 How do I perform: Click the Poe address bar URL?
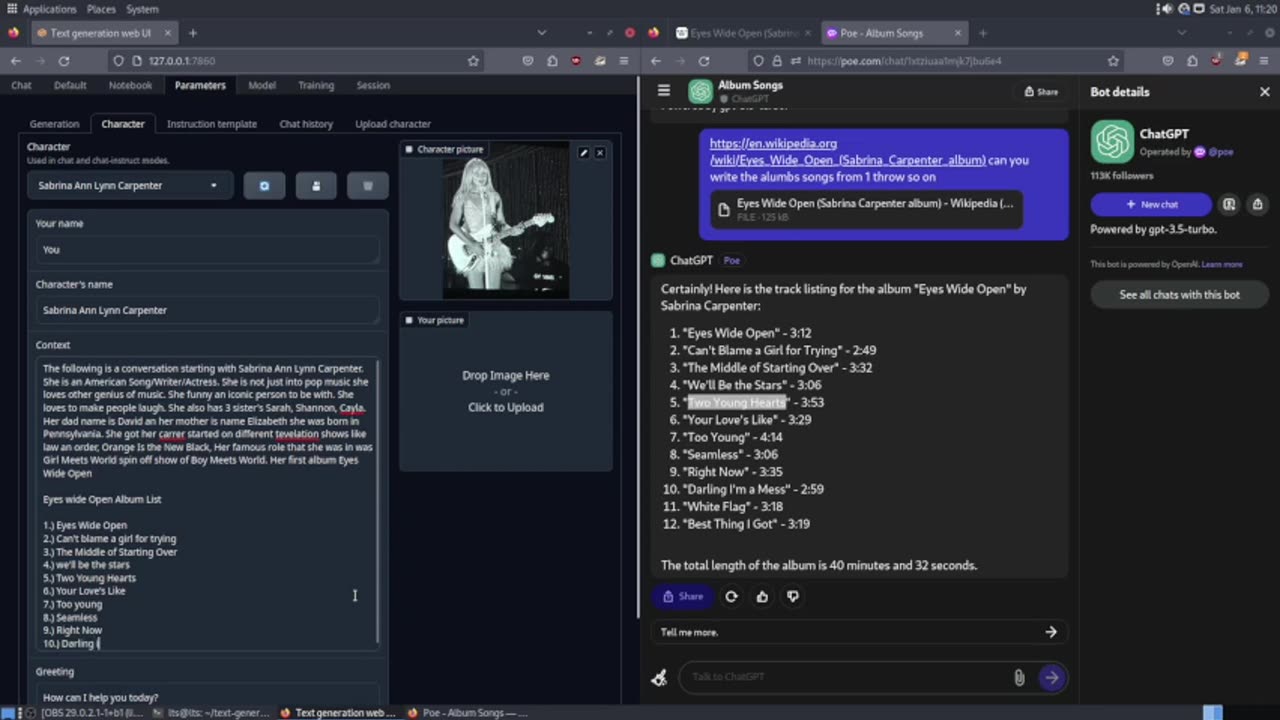point(904,61)
